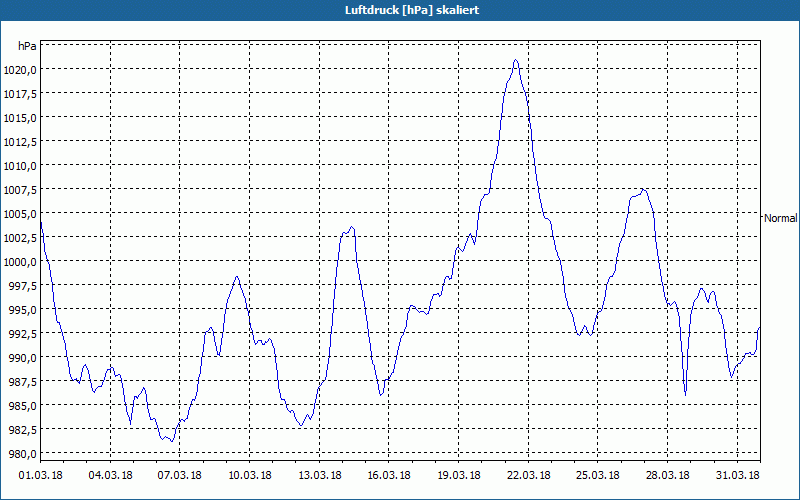800x500 pixels.
Task: Click the Normal pressure label
Action: 780,218
